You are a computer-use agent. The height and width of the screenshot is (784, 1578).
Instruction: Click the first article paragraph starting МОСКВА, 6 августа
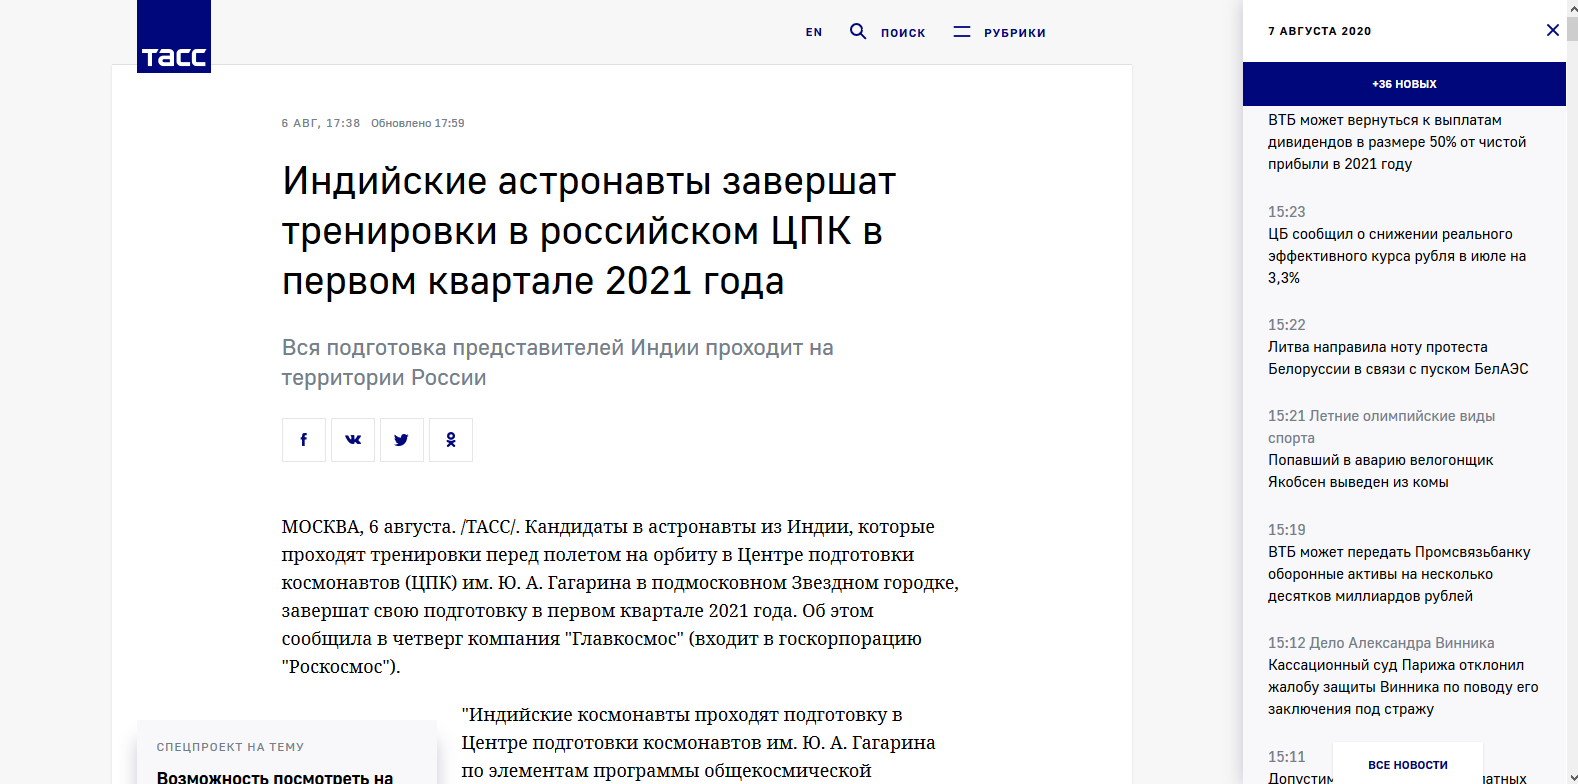(x=620, y=596)
